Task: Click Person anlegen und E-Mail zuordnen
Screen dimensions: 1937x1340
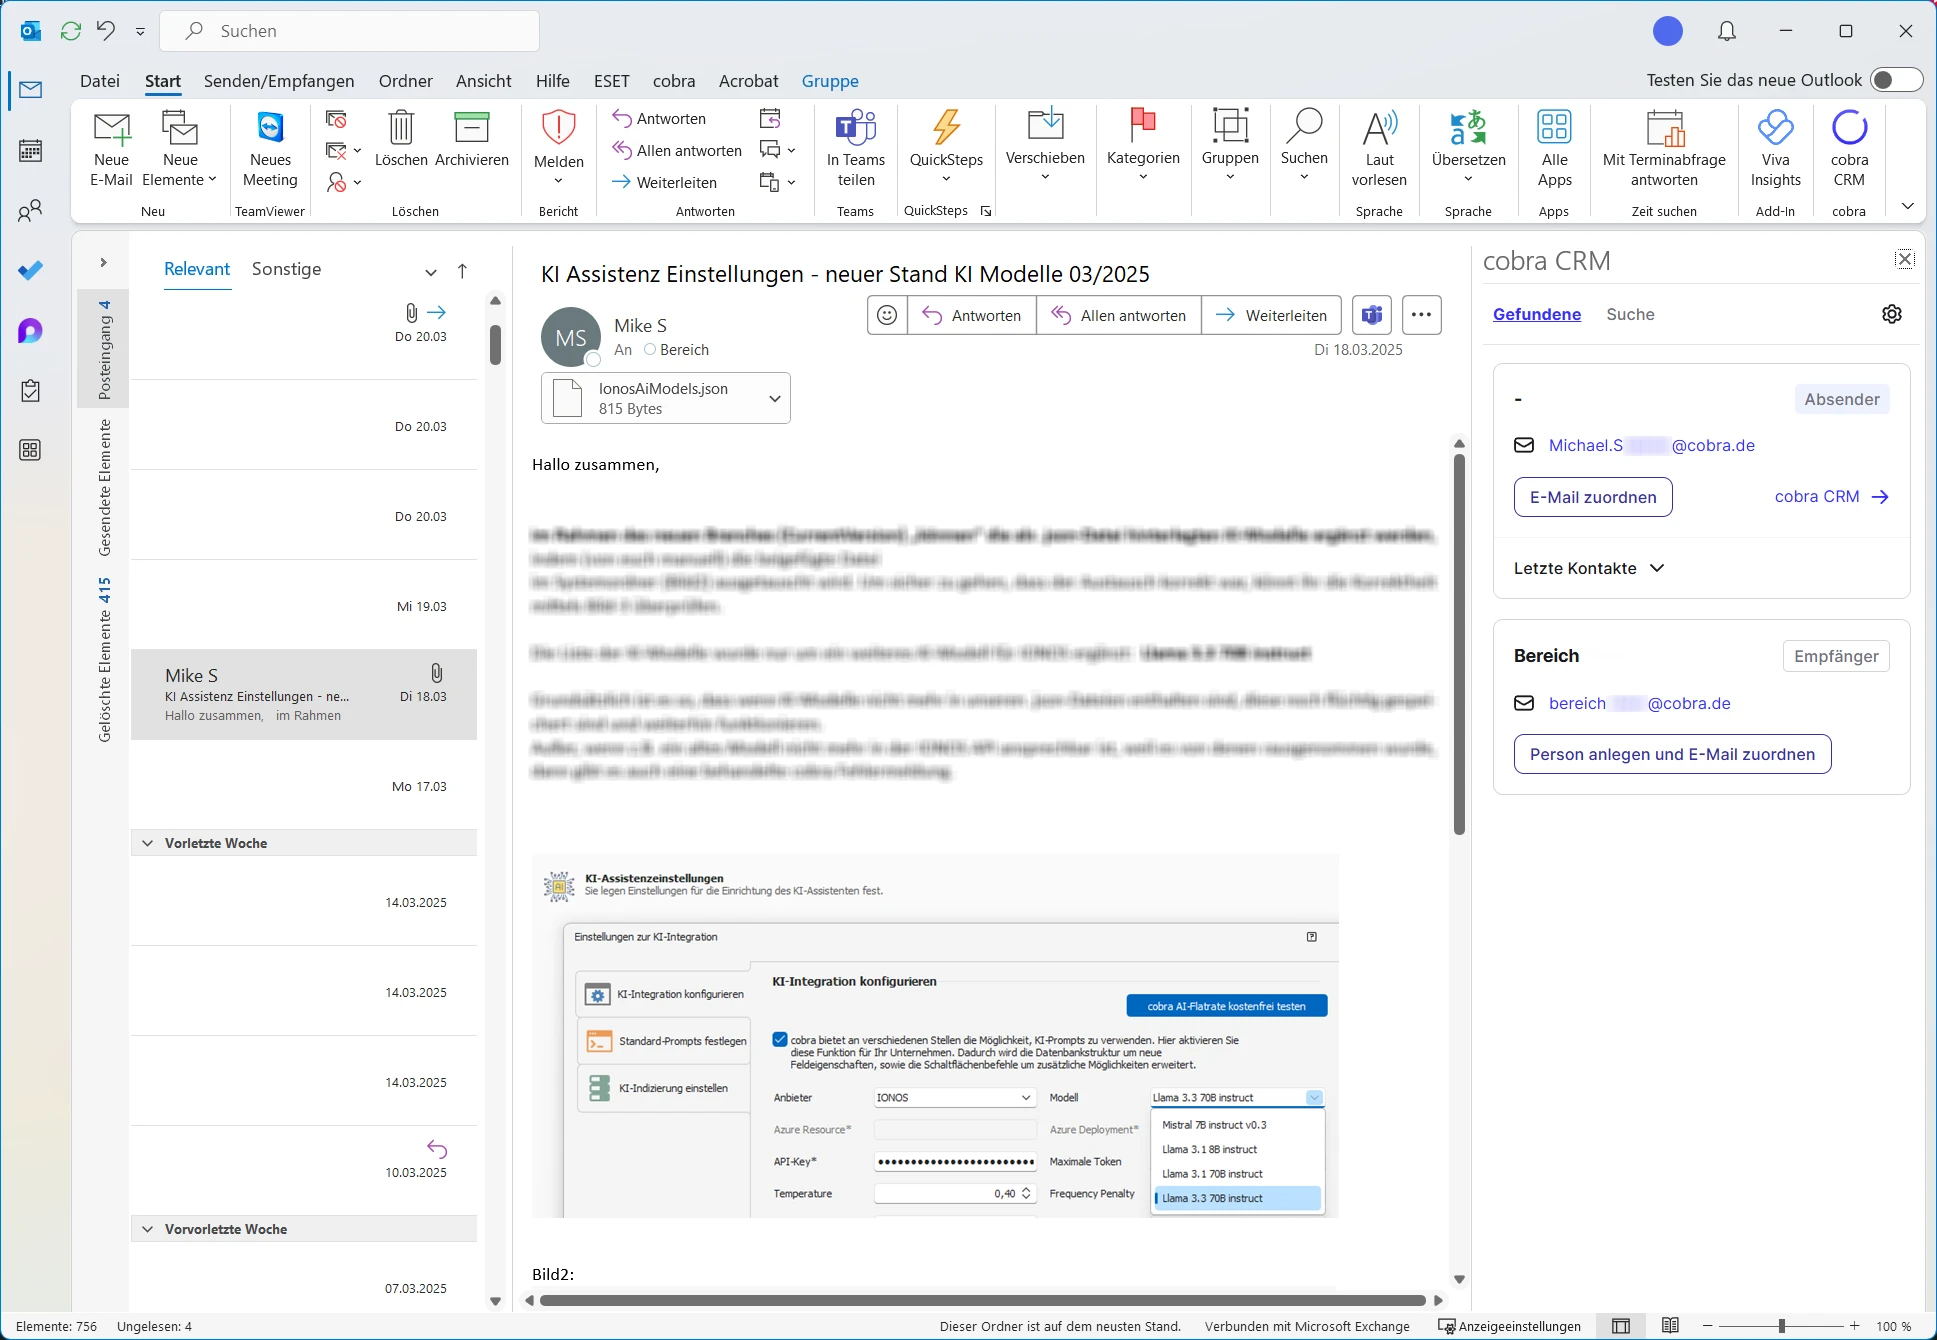Action: point(1672,754)
